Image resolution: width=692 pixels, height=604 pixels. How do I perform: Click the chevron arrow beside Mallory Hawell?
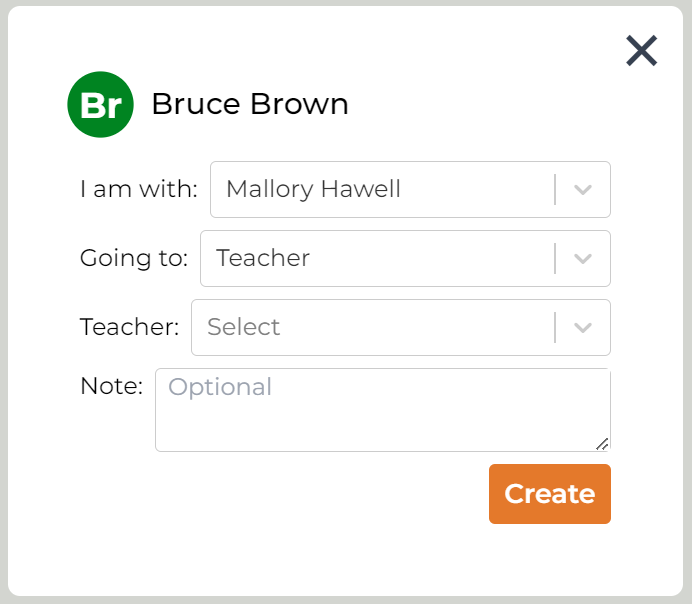(583, 189)
